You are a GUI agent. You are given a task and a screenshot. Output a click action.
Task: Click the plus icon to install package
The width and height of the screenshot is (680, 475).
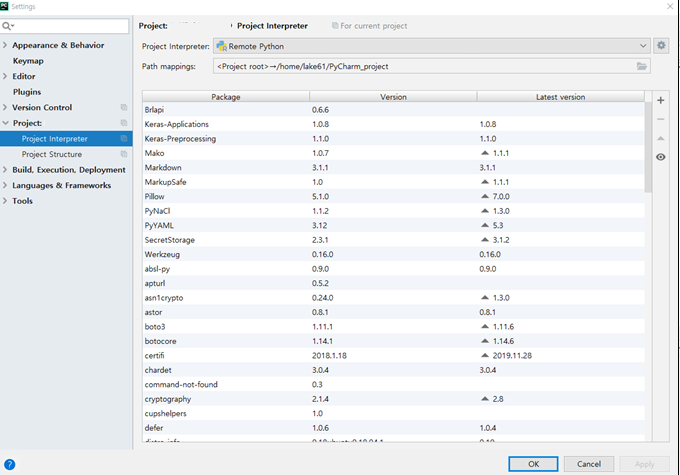(660, 100)
